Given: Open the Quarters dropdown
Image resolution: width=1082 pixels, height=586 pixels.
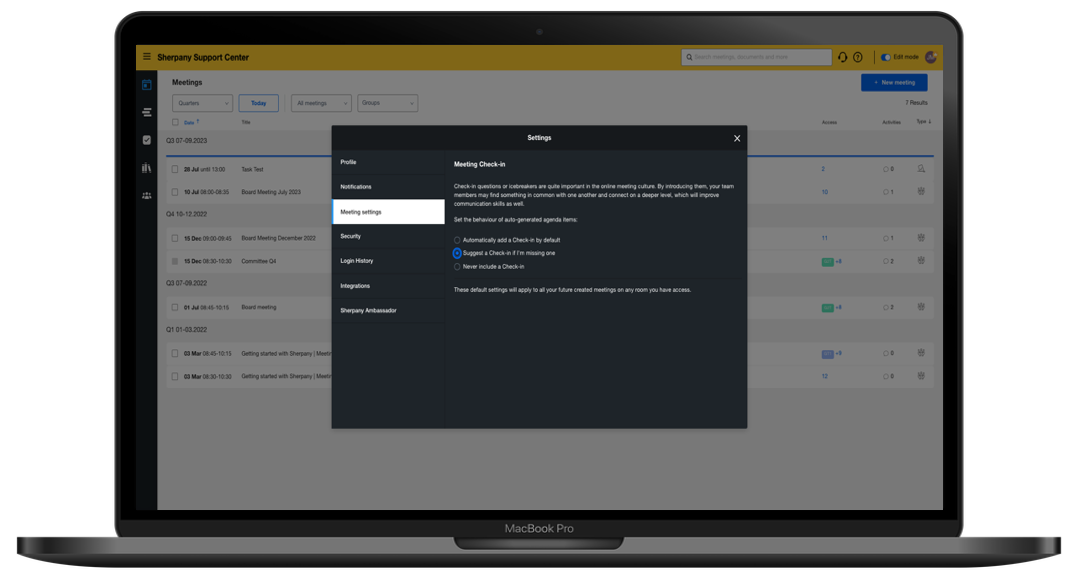Looking at the screenshot, I should point(202,103).
